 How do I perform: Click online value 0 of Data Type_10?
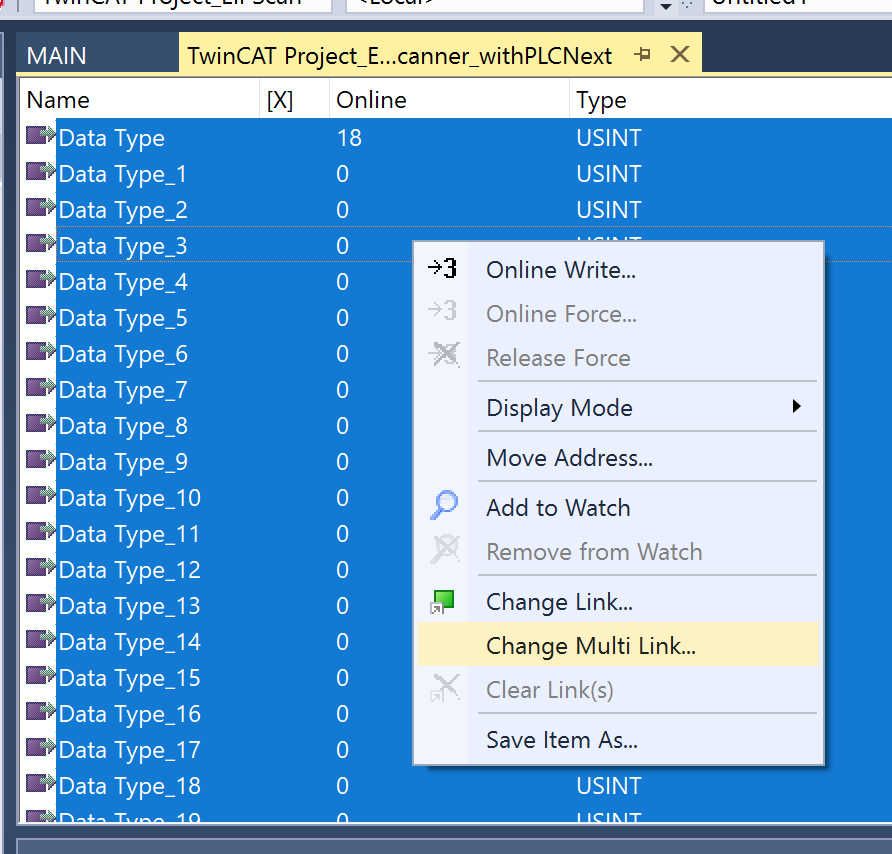342,498
